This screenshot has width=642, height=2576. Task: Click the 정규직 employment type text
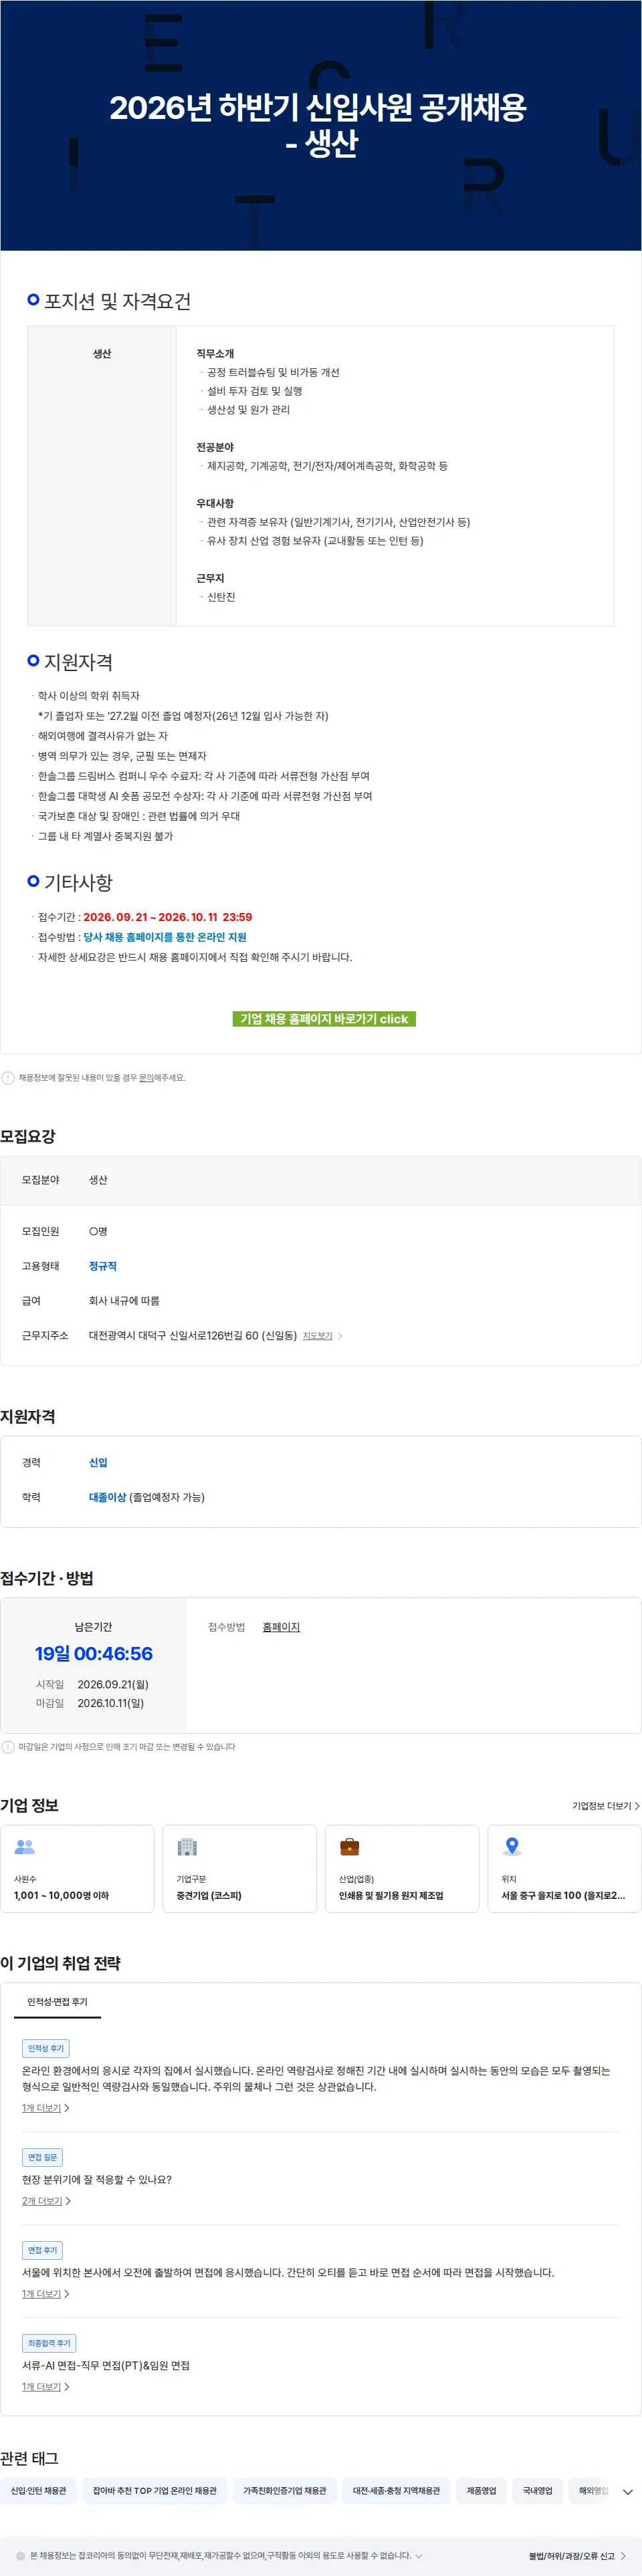pyautogui.click(x=103, y=1266)
